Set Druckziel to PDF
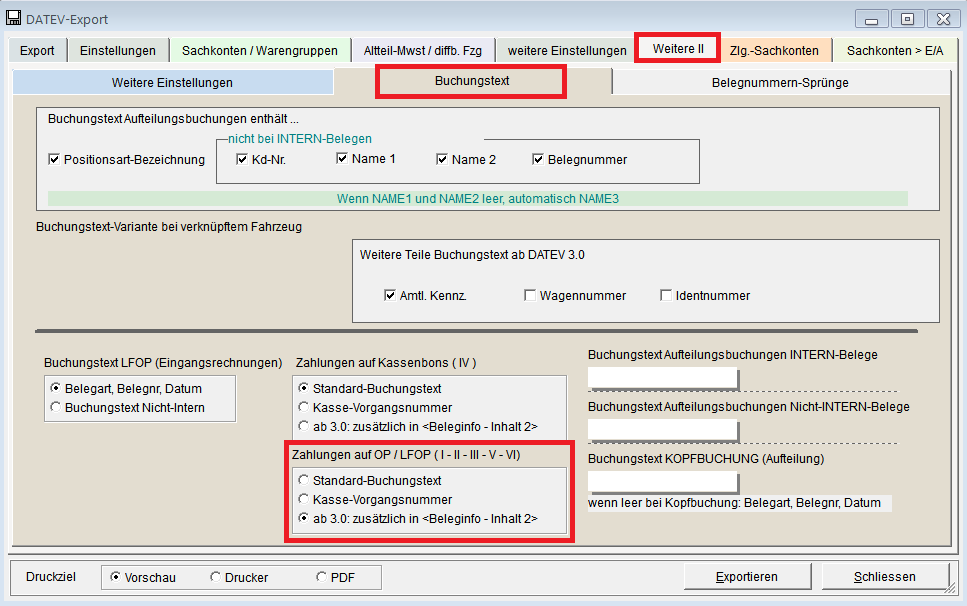The image size is (967, 606). coord(321,577)
